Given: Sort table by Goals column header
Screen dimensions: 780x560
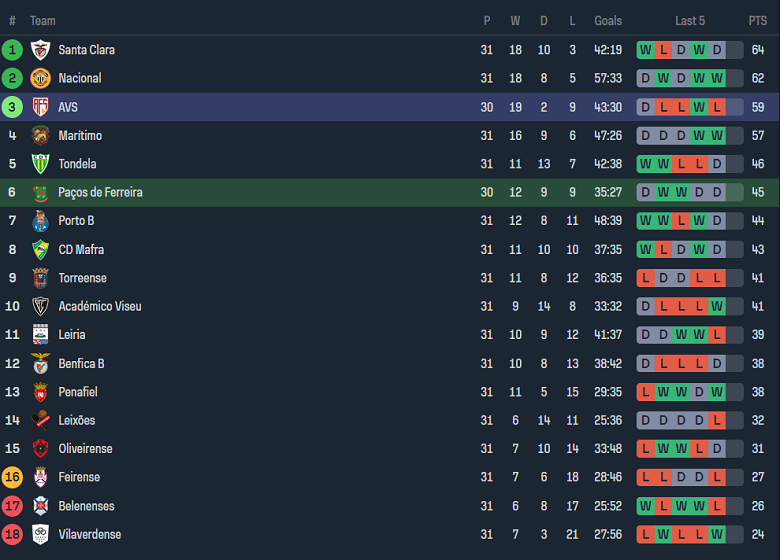Looking at the screenshot, I should (608, 21).
